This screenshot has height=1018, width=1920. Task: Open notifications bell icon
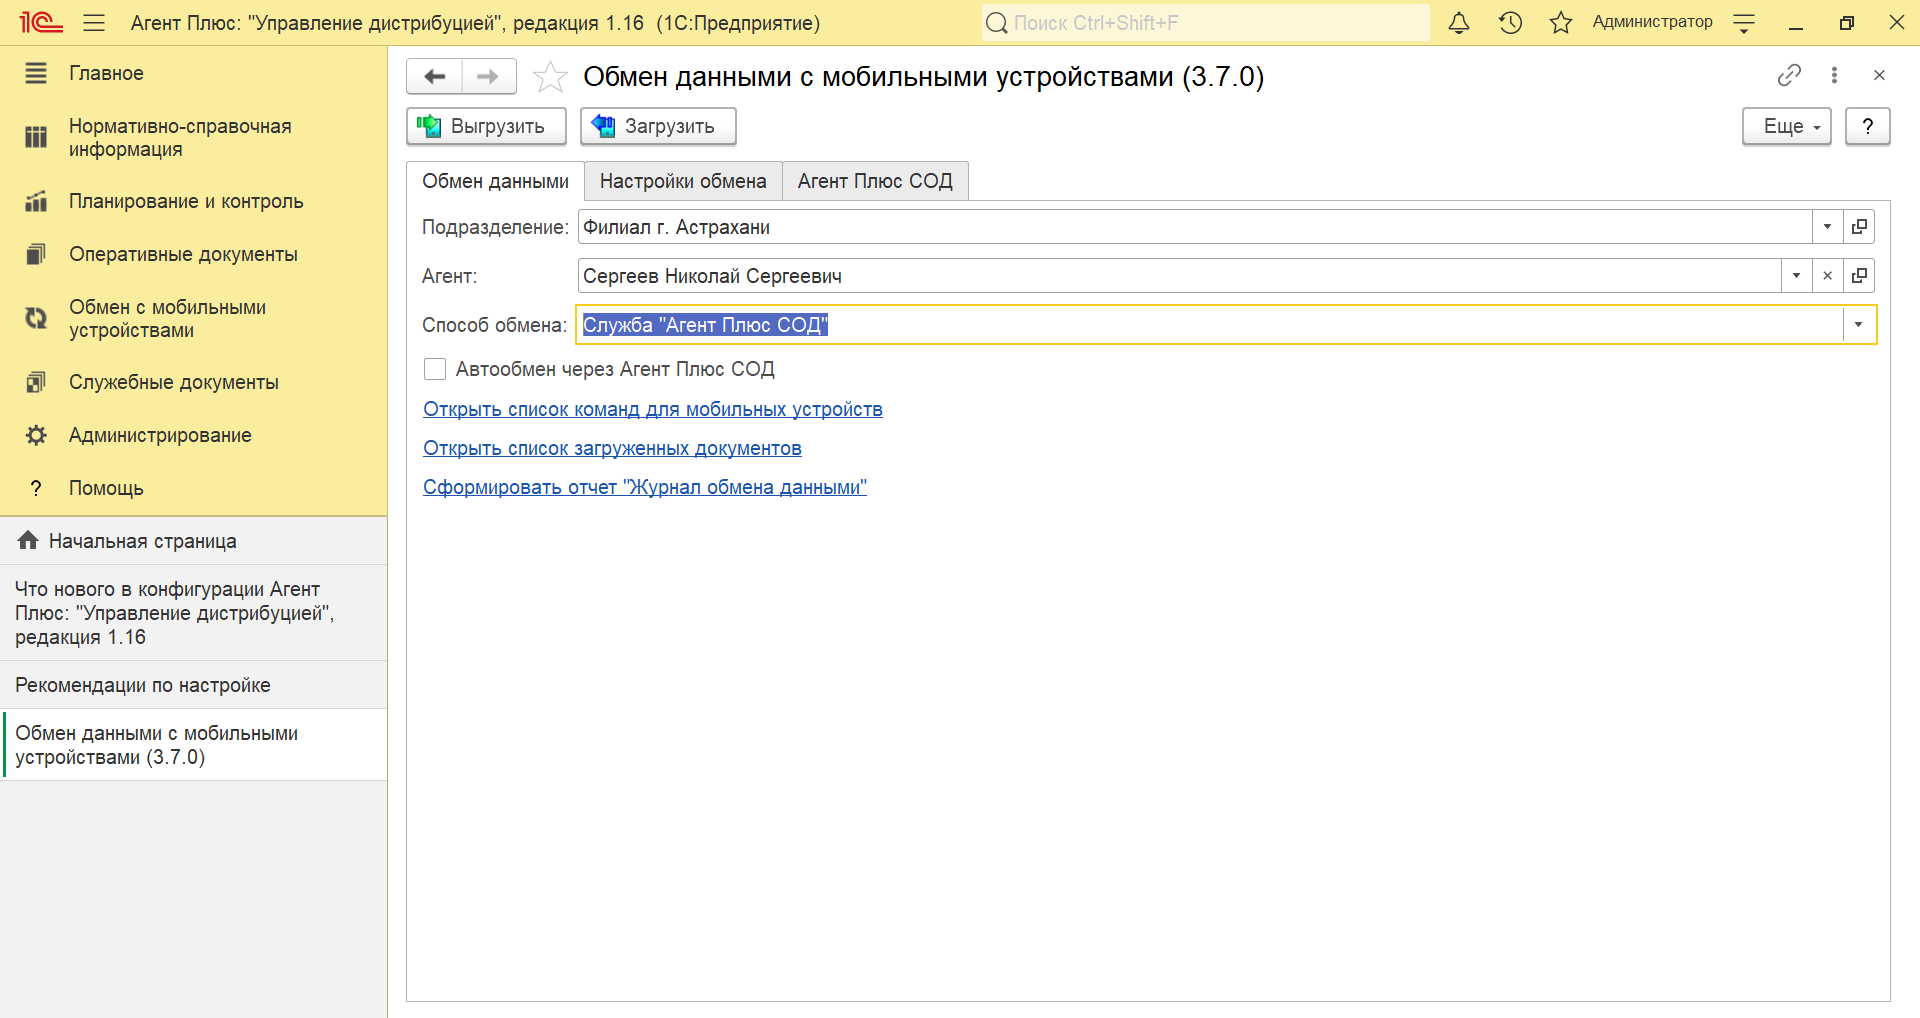click(x=1459, y=23)
